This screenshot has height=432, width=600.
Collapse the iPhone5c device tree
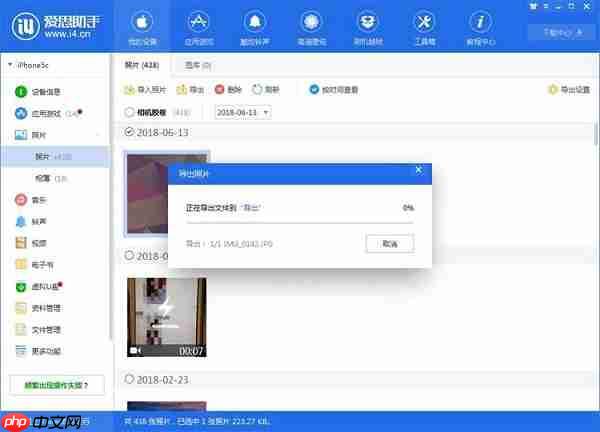(x=11, y=66)
